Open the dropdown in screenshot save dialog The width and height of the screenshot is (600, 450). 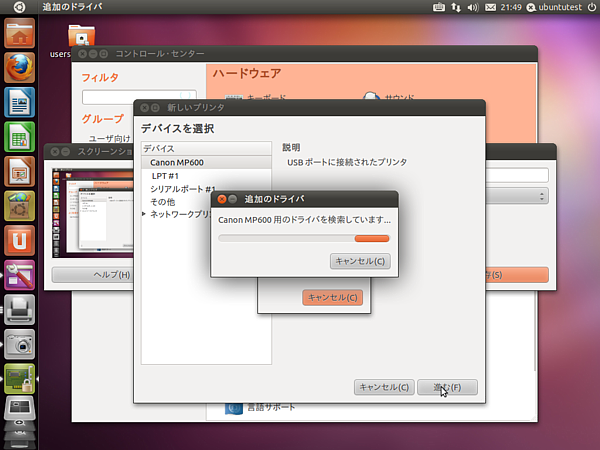[x=517, y=196]
